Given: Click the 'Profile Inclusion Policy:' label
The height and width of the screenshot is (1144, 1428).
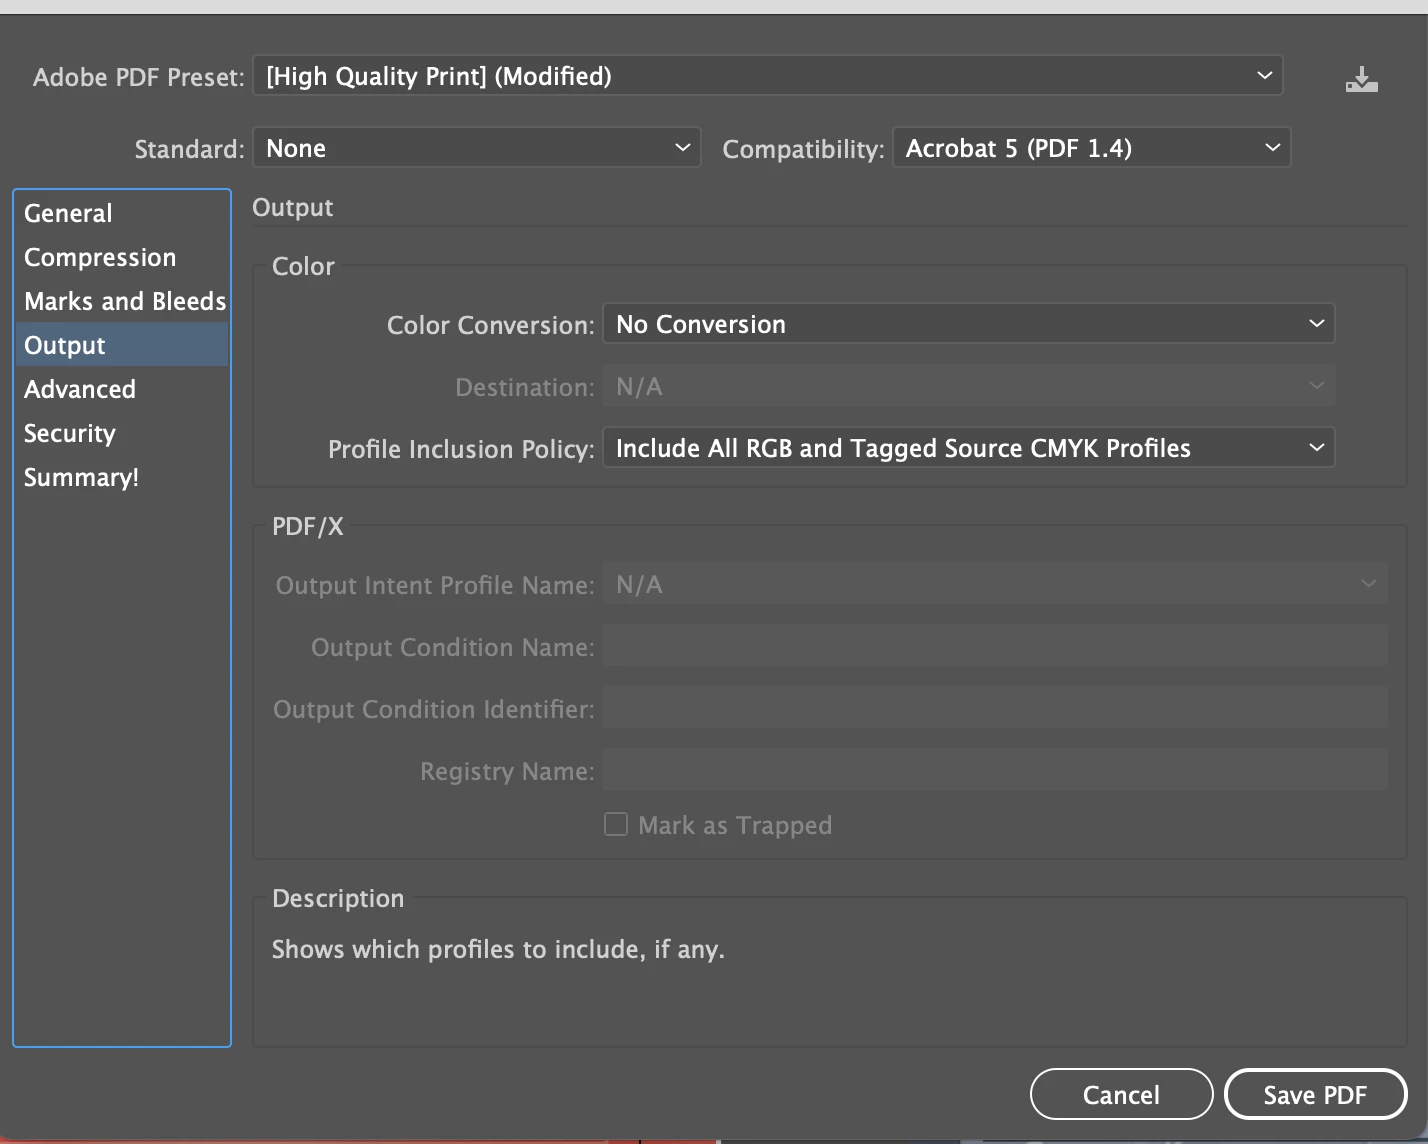Looking at the screenshot, I should pos(461,449).
